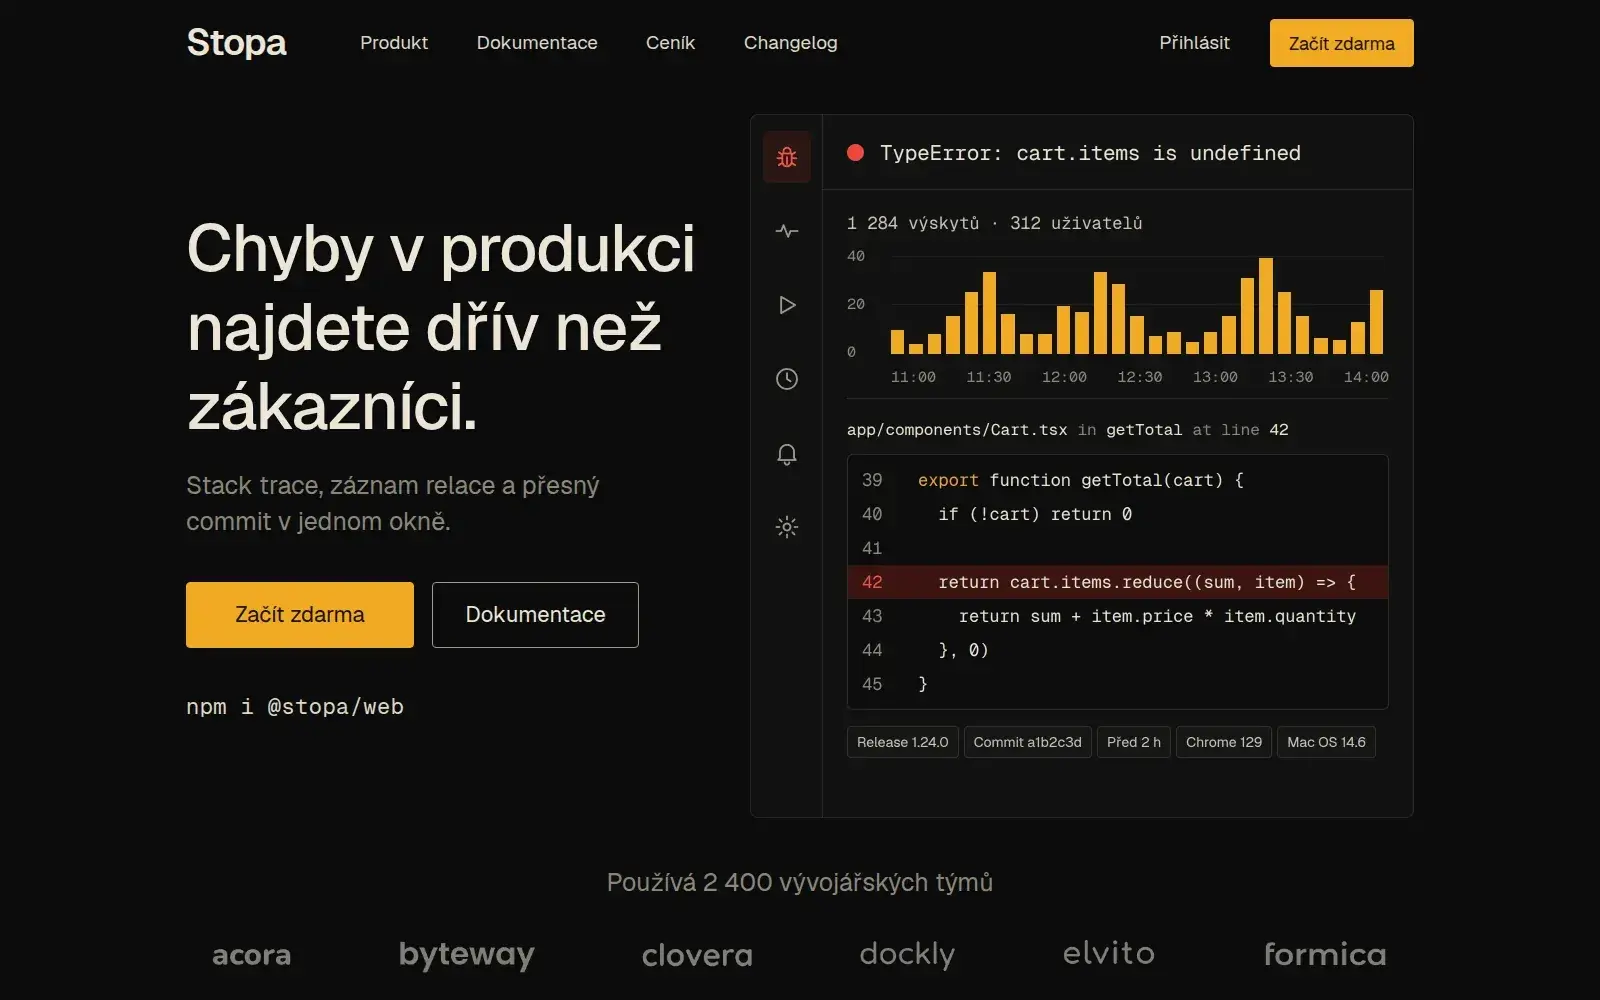Image resolution: width=1600 pixels, height=1000 pixels.
Task: Click the Přihlásit link
Action: click(1194, 43)
